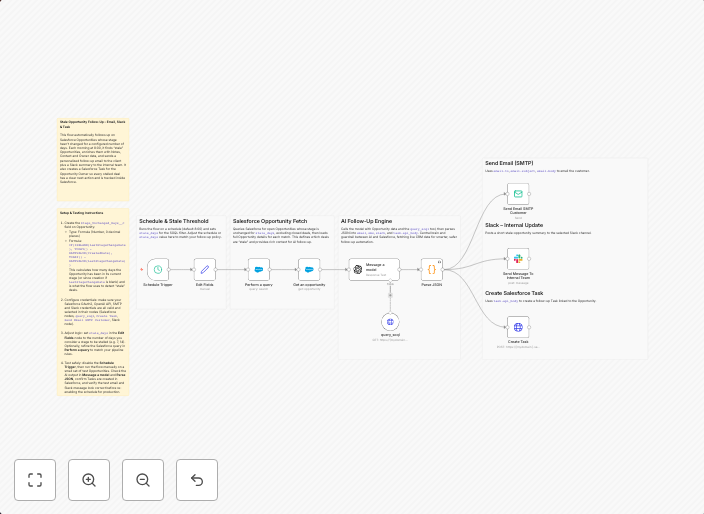Click the Send Email (SMTP) heading

pos(509,163)
